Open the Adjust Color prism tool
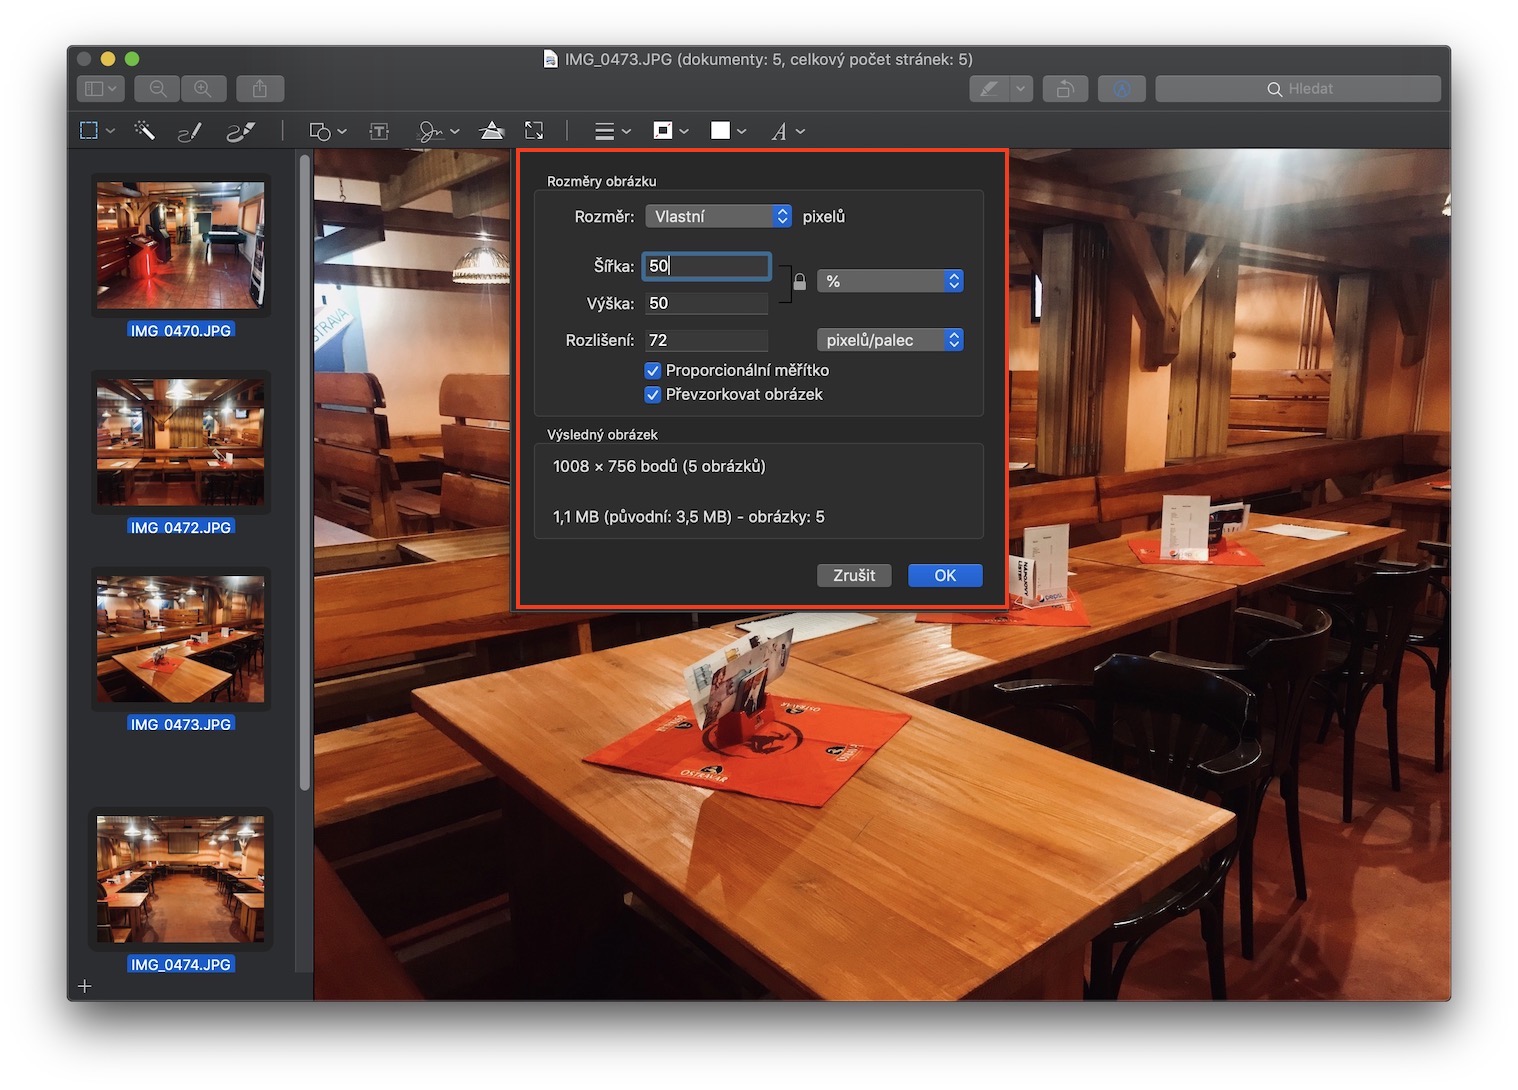 tap(491, 131)
